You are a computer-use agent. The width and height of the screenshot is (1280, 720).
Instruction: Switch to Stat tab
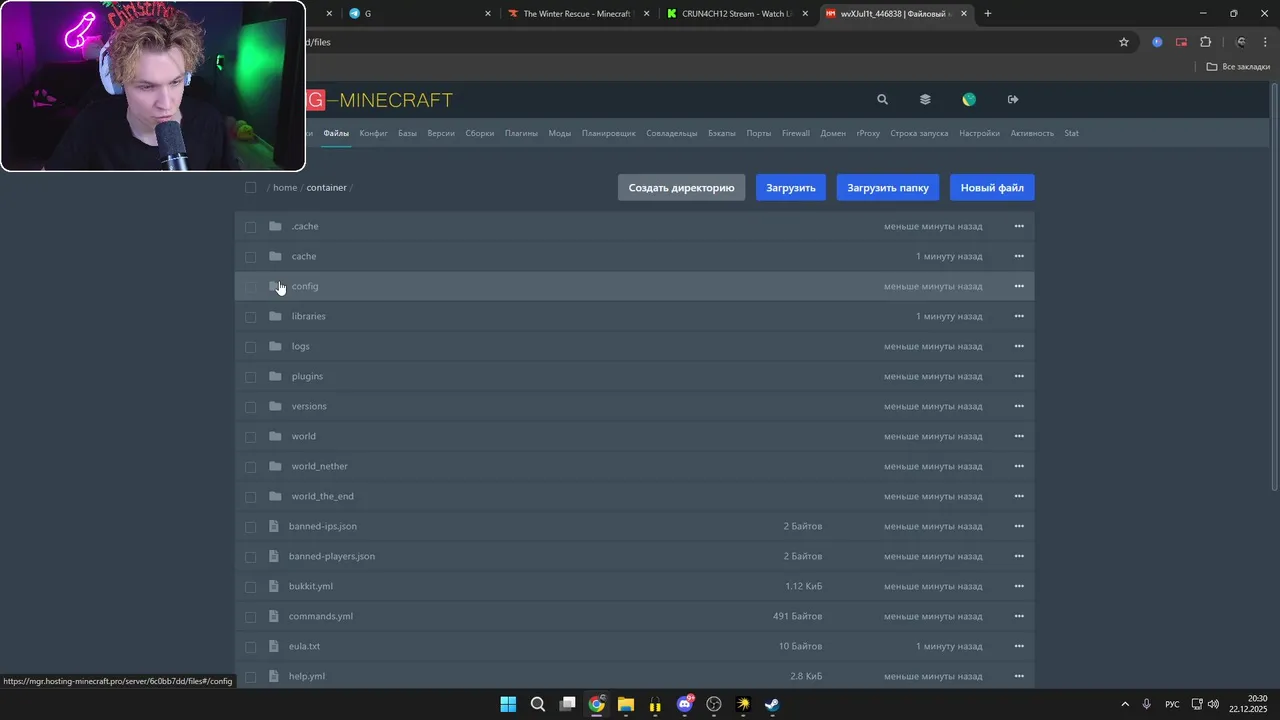coord(1071,133)
